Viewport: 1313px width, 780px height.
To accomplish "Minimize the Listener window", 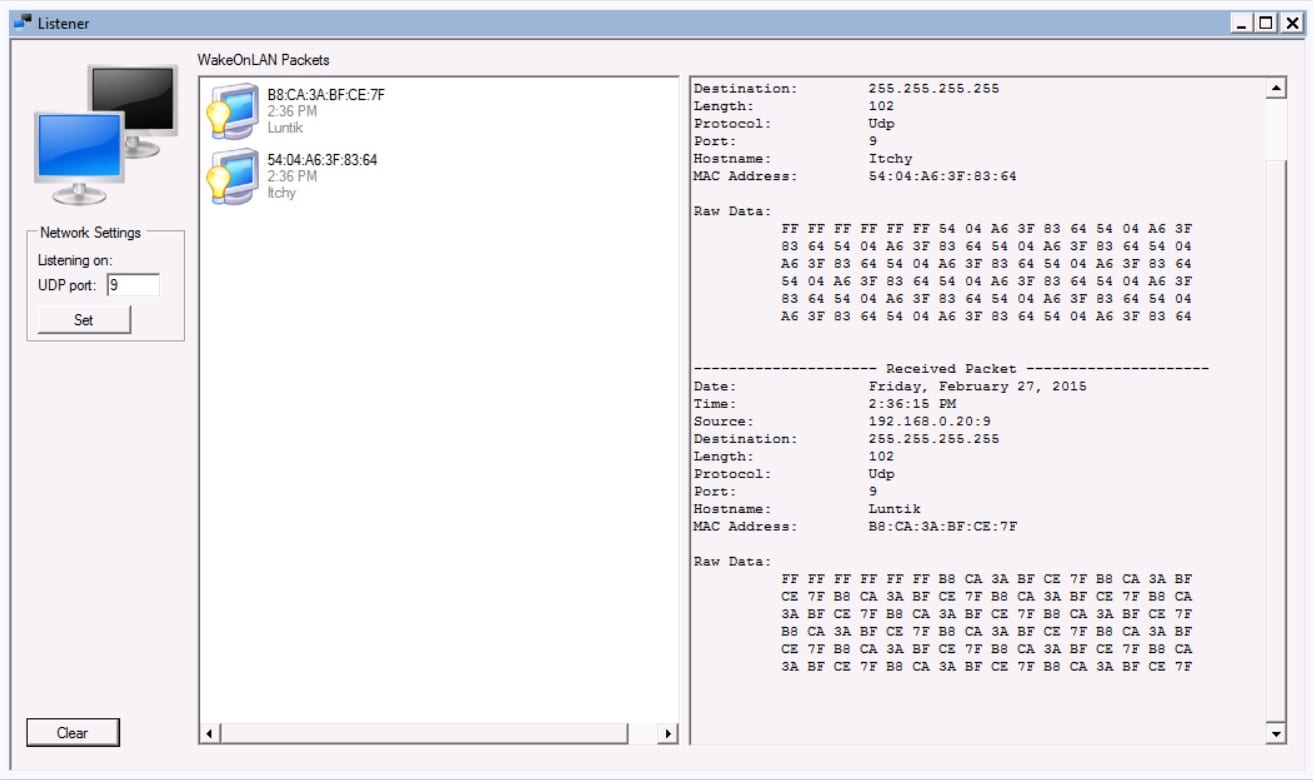I will point(1243,23).
